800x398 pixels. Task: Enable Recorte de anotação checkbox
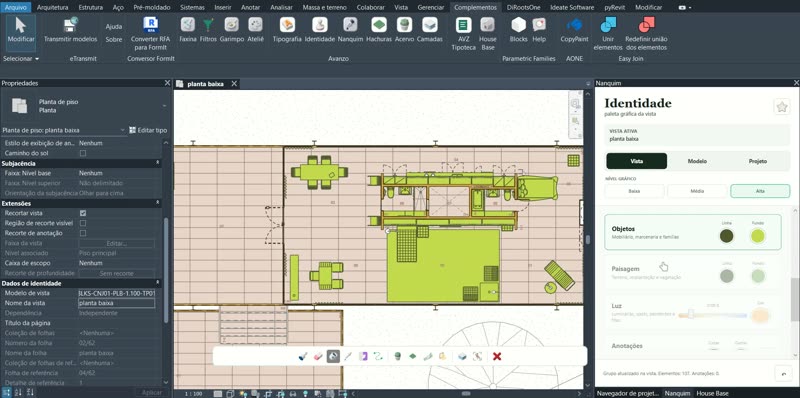click(83, 233)
